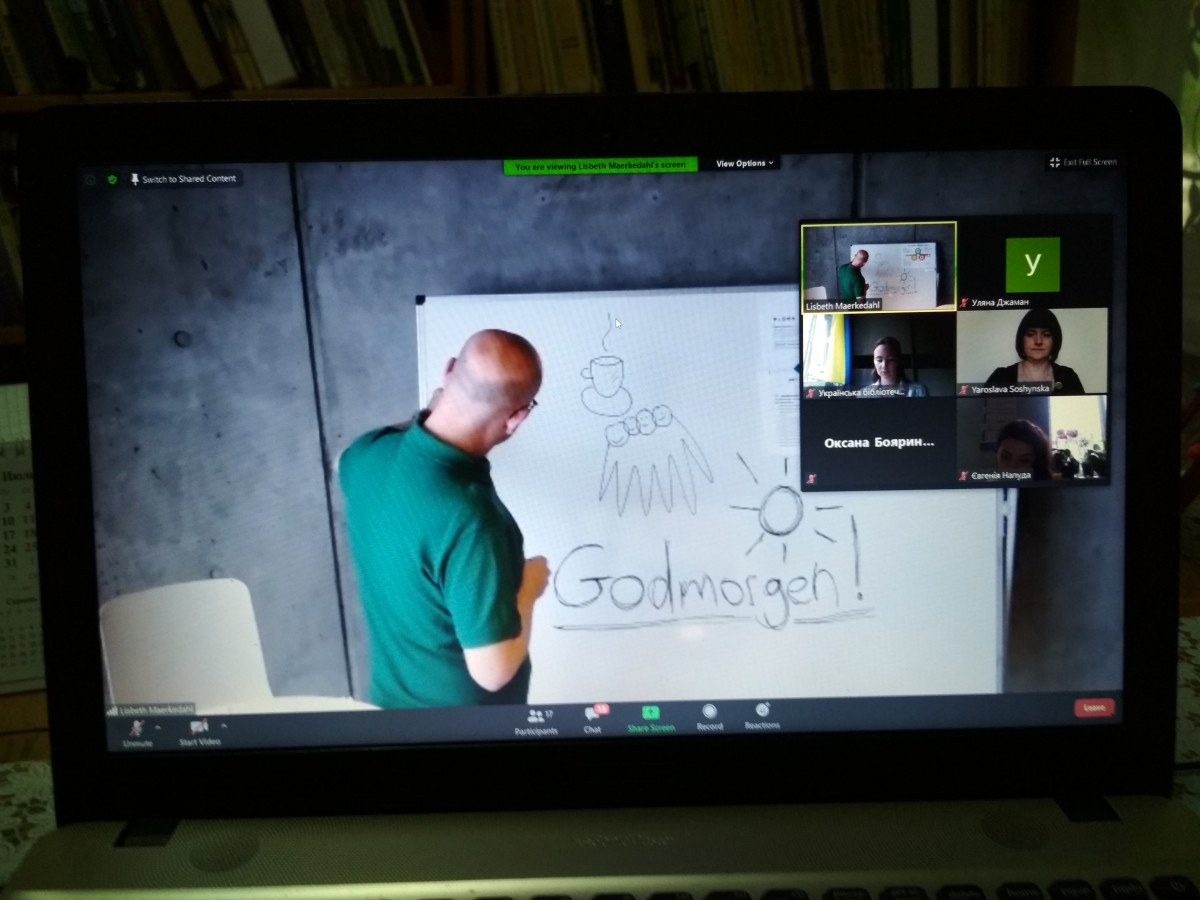Click the green 'У' avatar tile

pos(1032,264)
